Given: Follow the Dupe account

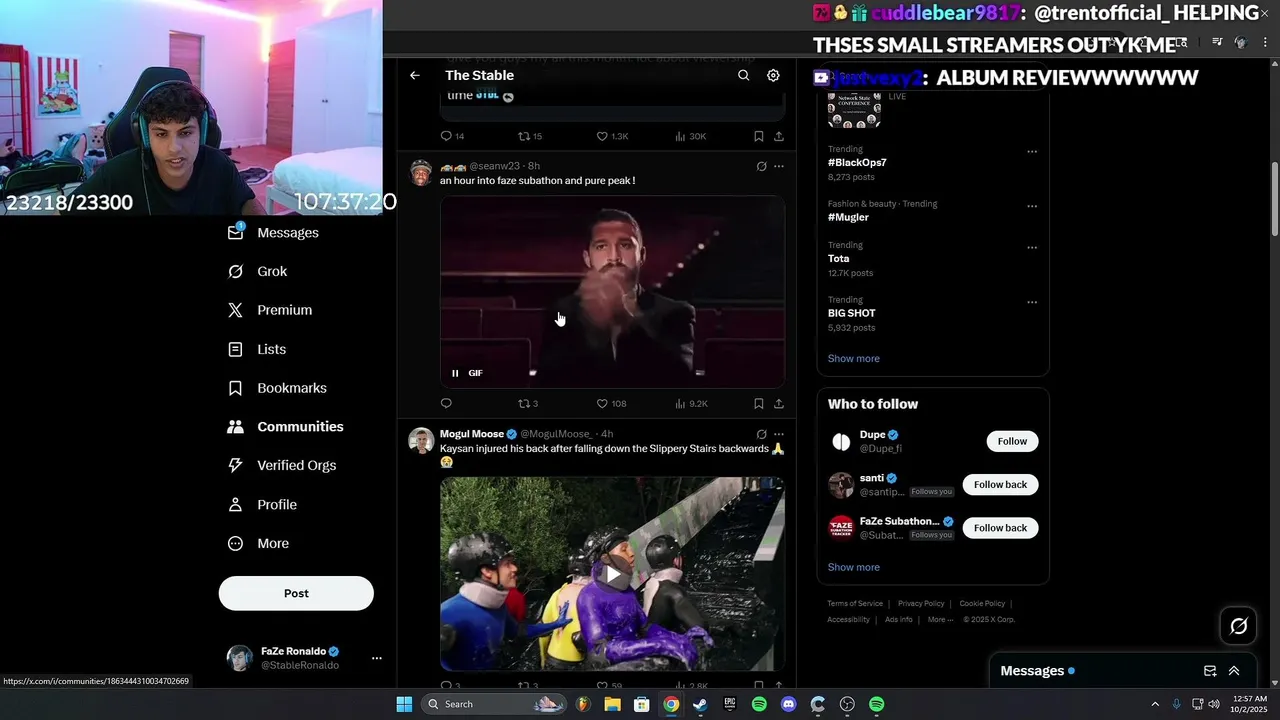Looking at the screenshot, I should pos(1012,441).
